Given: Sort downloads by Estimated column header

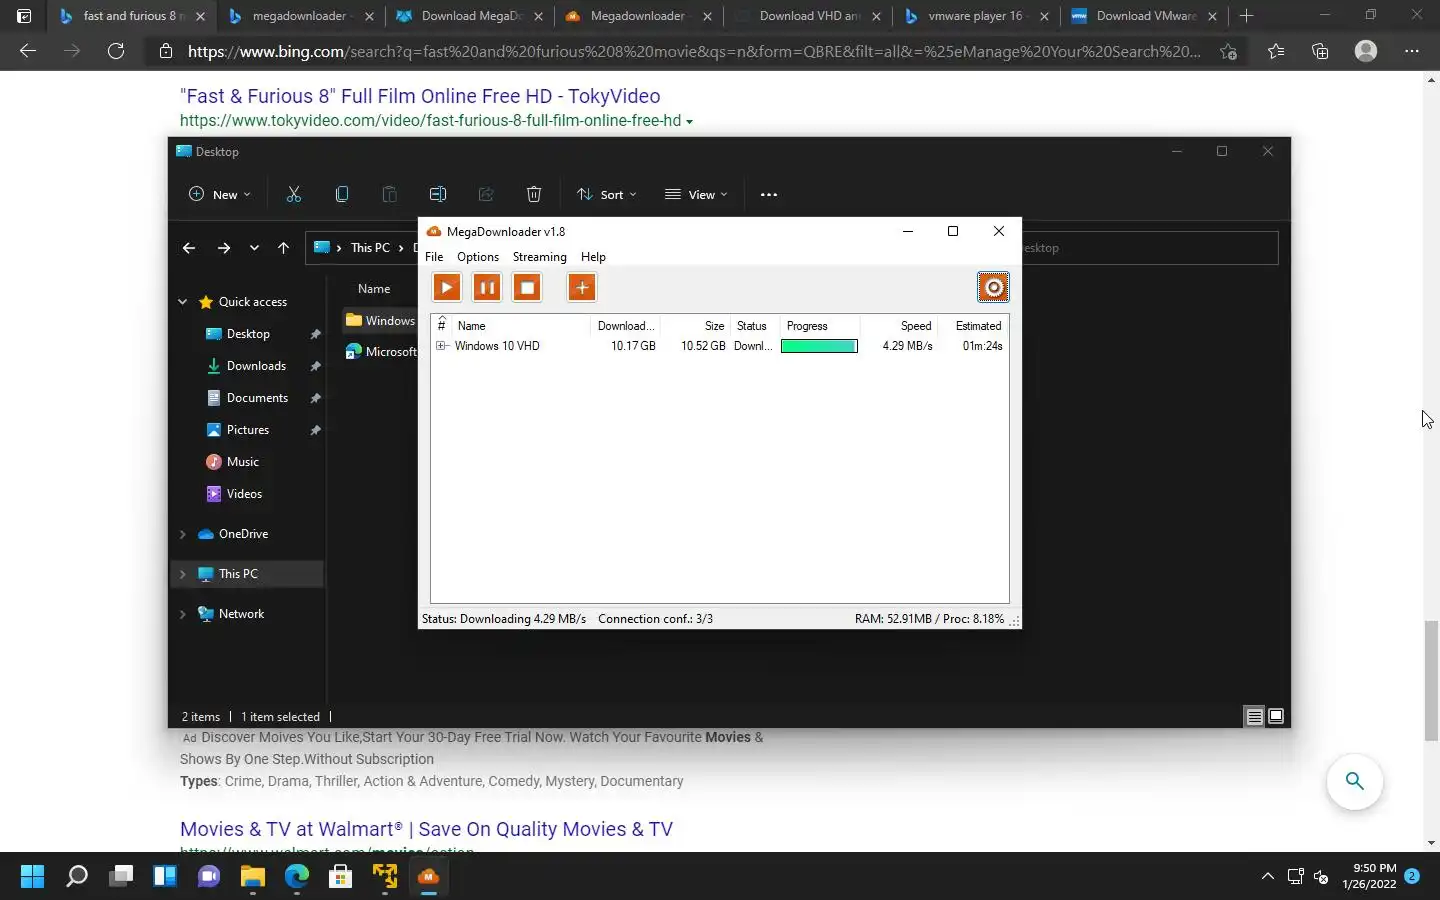Looking at the screenshot, I should 973,326.
